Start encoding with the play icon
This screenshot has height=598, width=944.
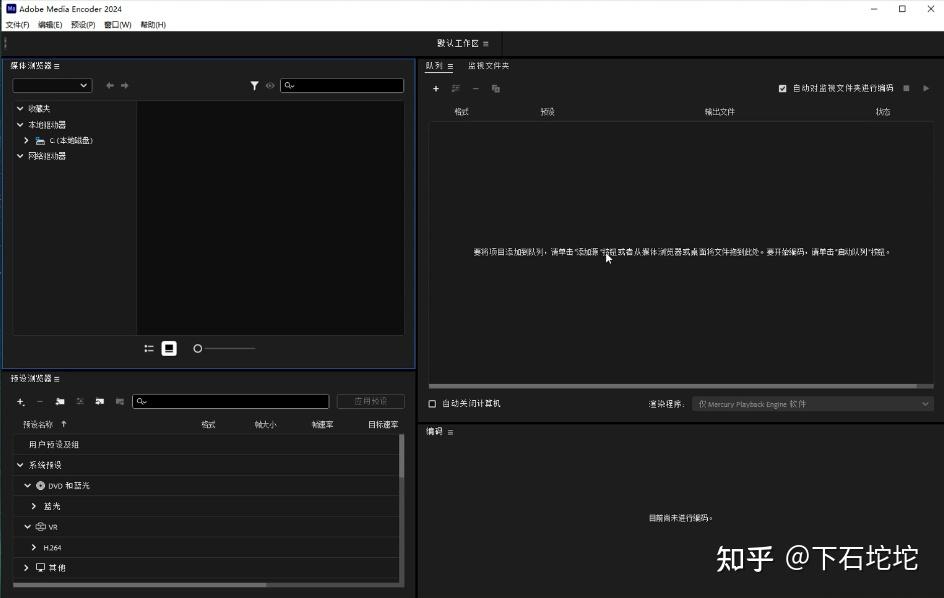point(927,88)
